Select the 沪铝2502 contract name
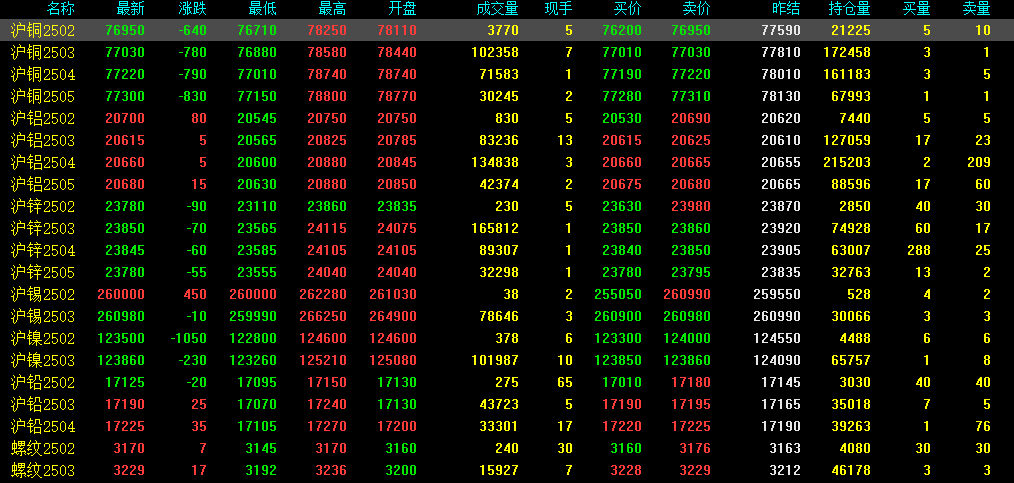 click(x=43, y=118)
